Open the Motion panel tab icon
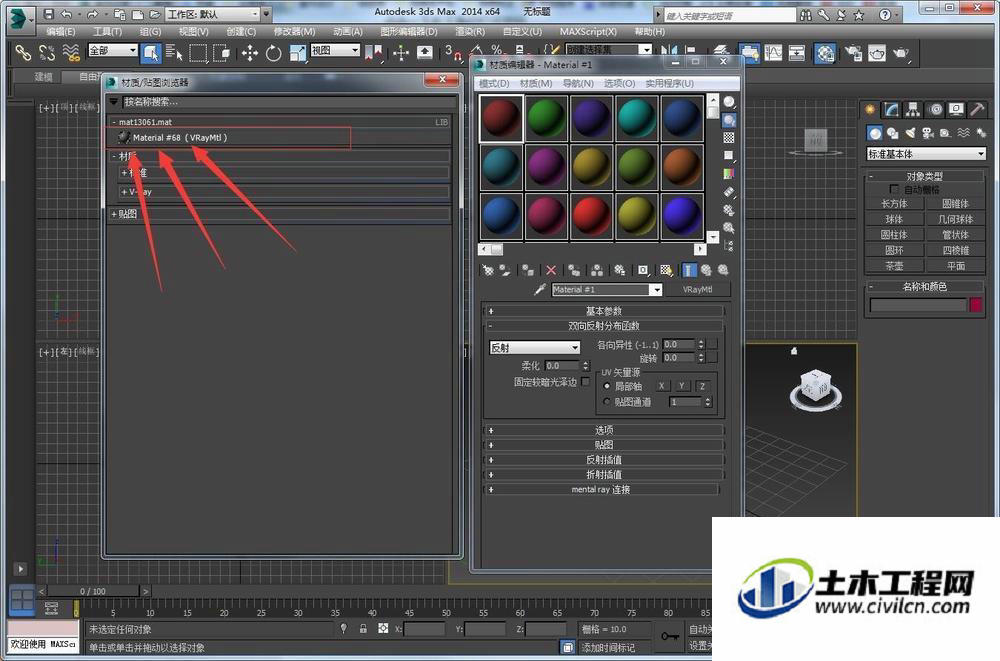The width and height of the screenshot is (1000, 661). (935, 110)
